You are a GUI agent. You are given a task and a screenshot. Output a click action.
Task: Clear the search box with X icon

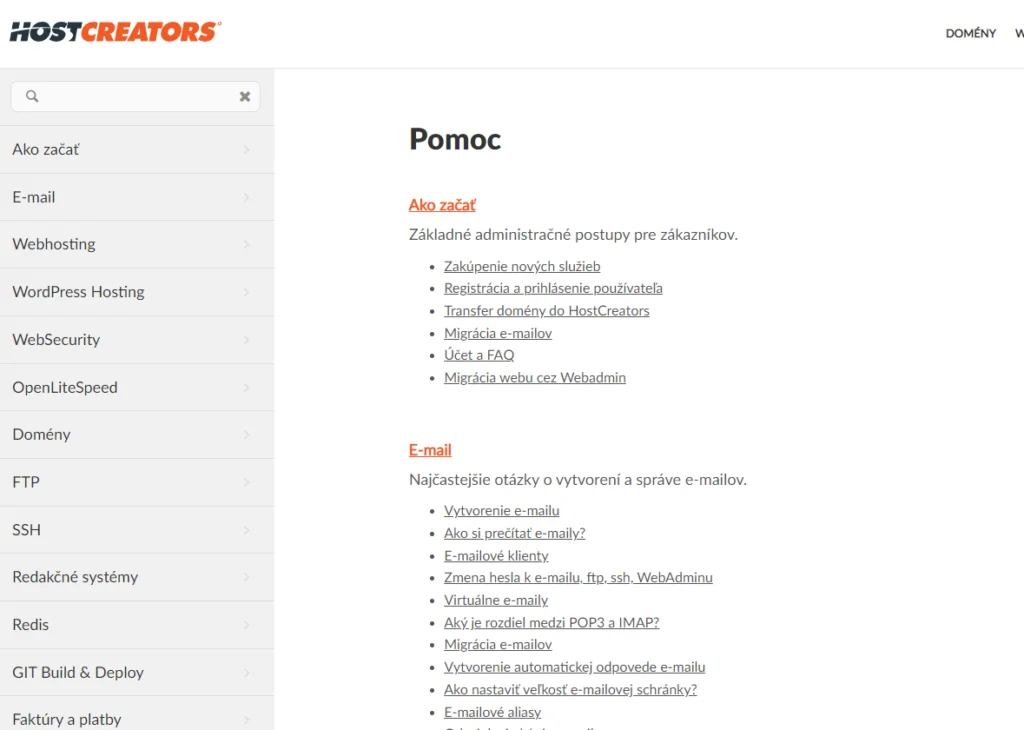pyautogui.click(x=245, y=97)
